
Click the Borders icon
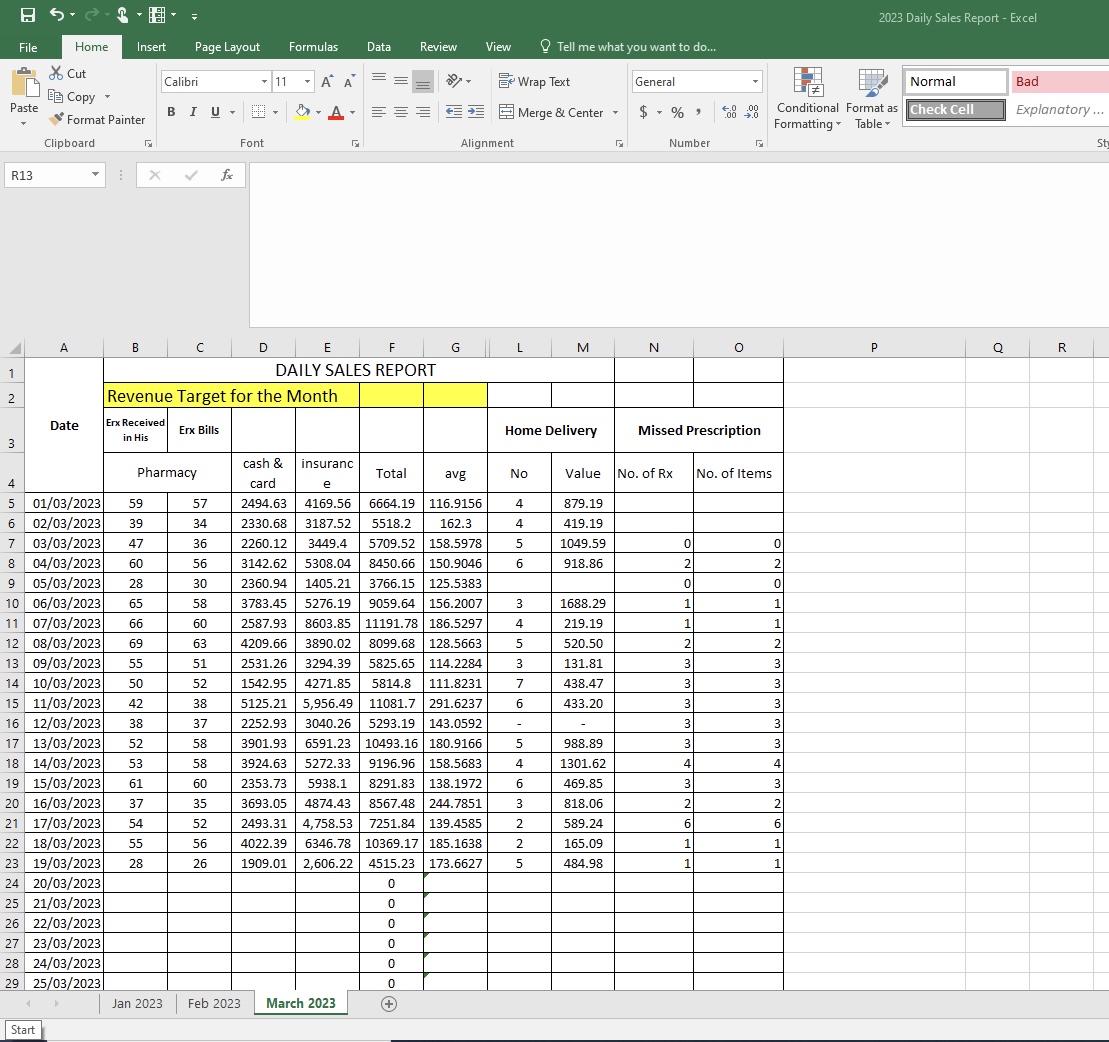point(259,112)
